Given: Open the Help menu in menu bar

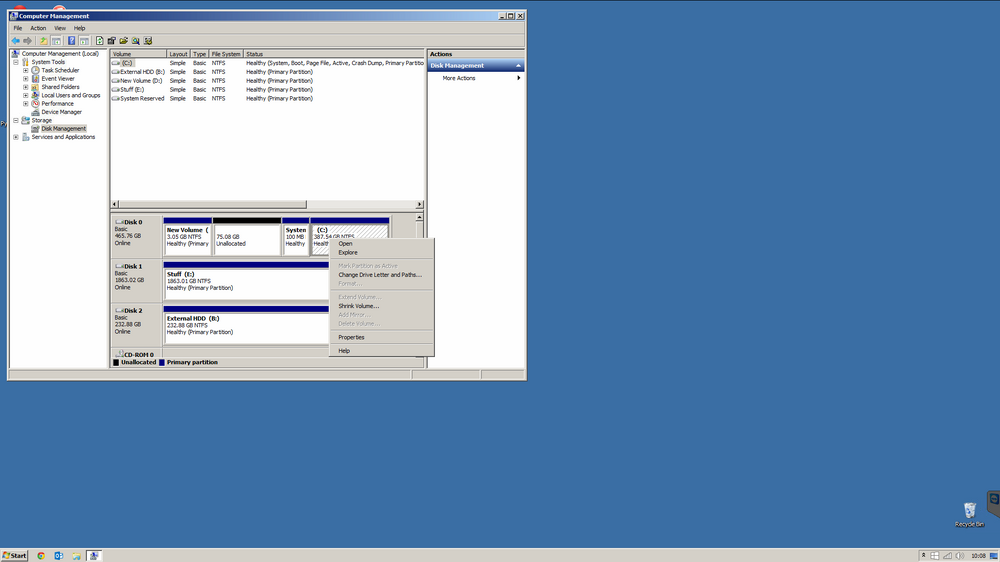Looking at the screenshot, I should 79,28.
